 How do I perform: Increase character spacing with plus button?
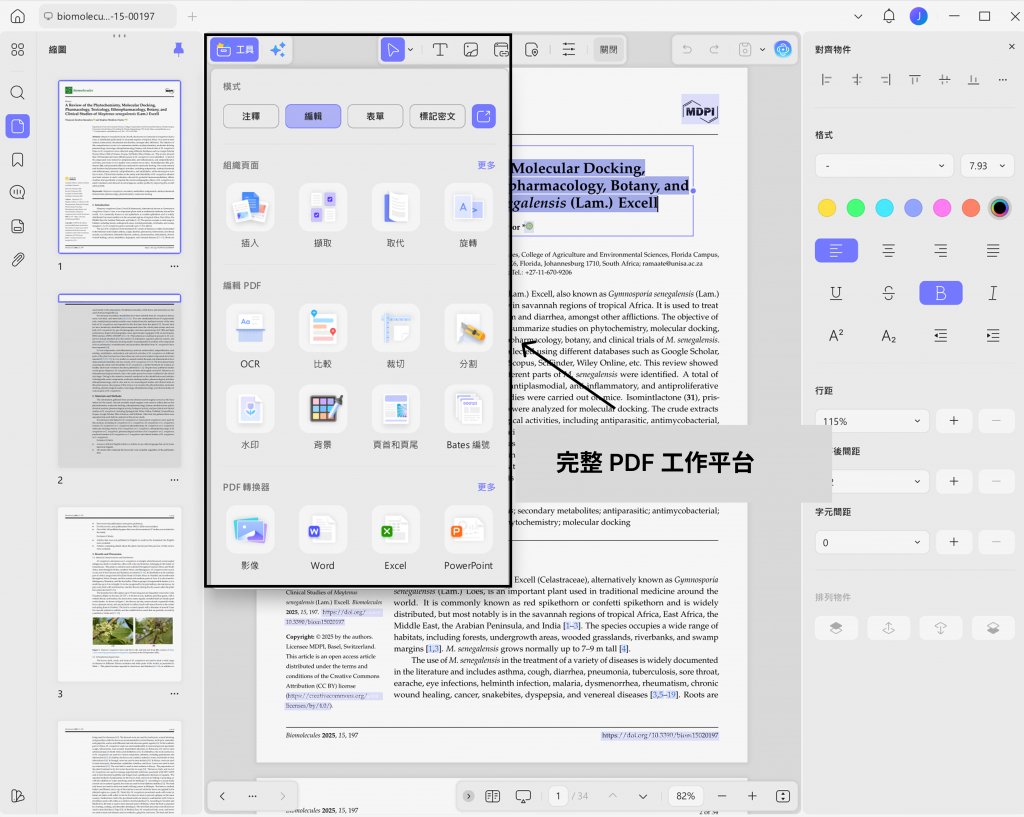coord(953,542)
